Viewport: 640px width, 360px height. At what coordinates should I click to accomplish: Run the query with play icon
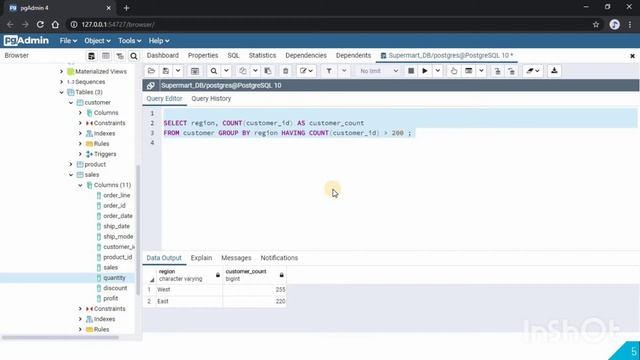[x=425, y=71]
